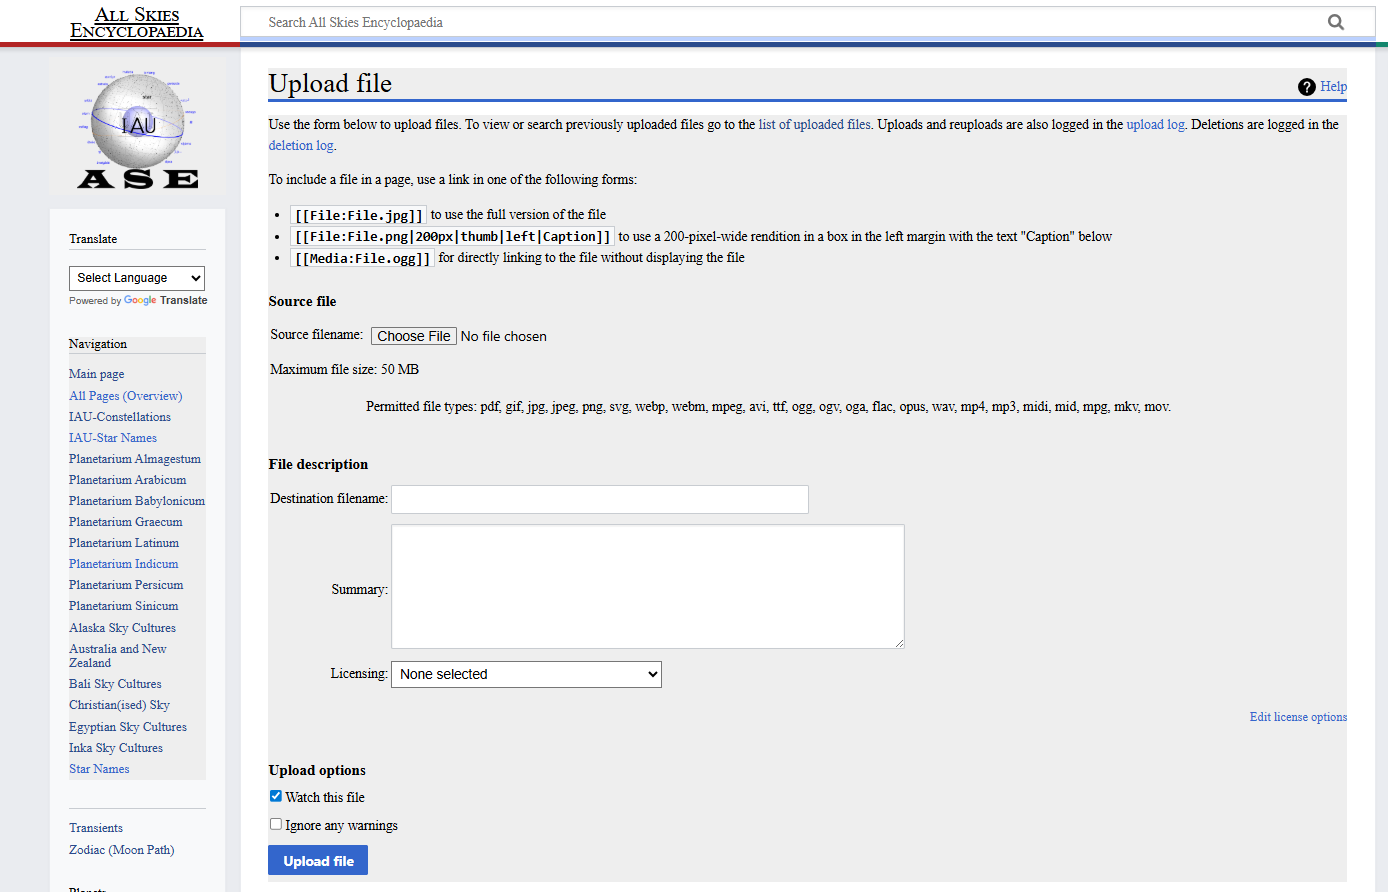The width and height of the screenshot is (1388, 892).
Task: Open Main page in navigation
Action: (97, 374)
